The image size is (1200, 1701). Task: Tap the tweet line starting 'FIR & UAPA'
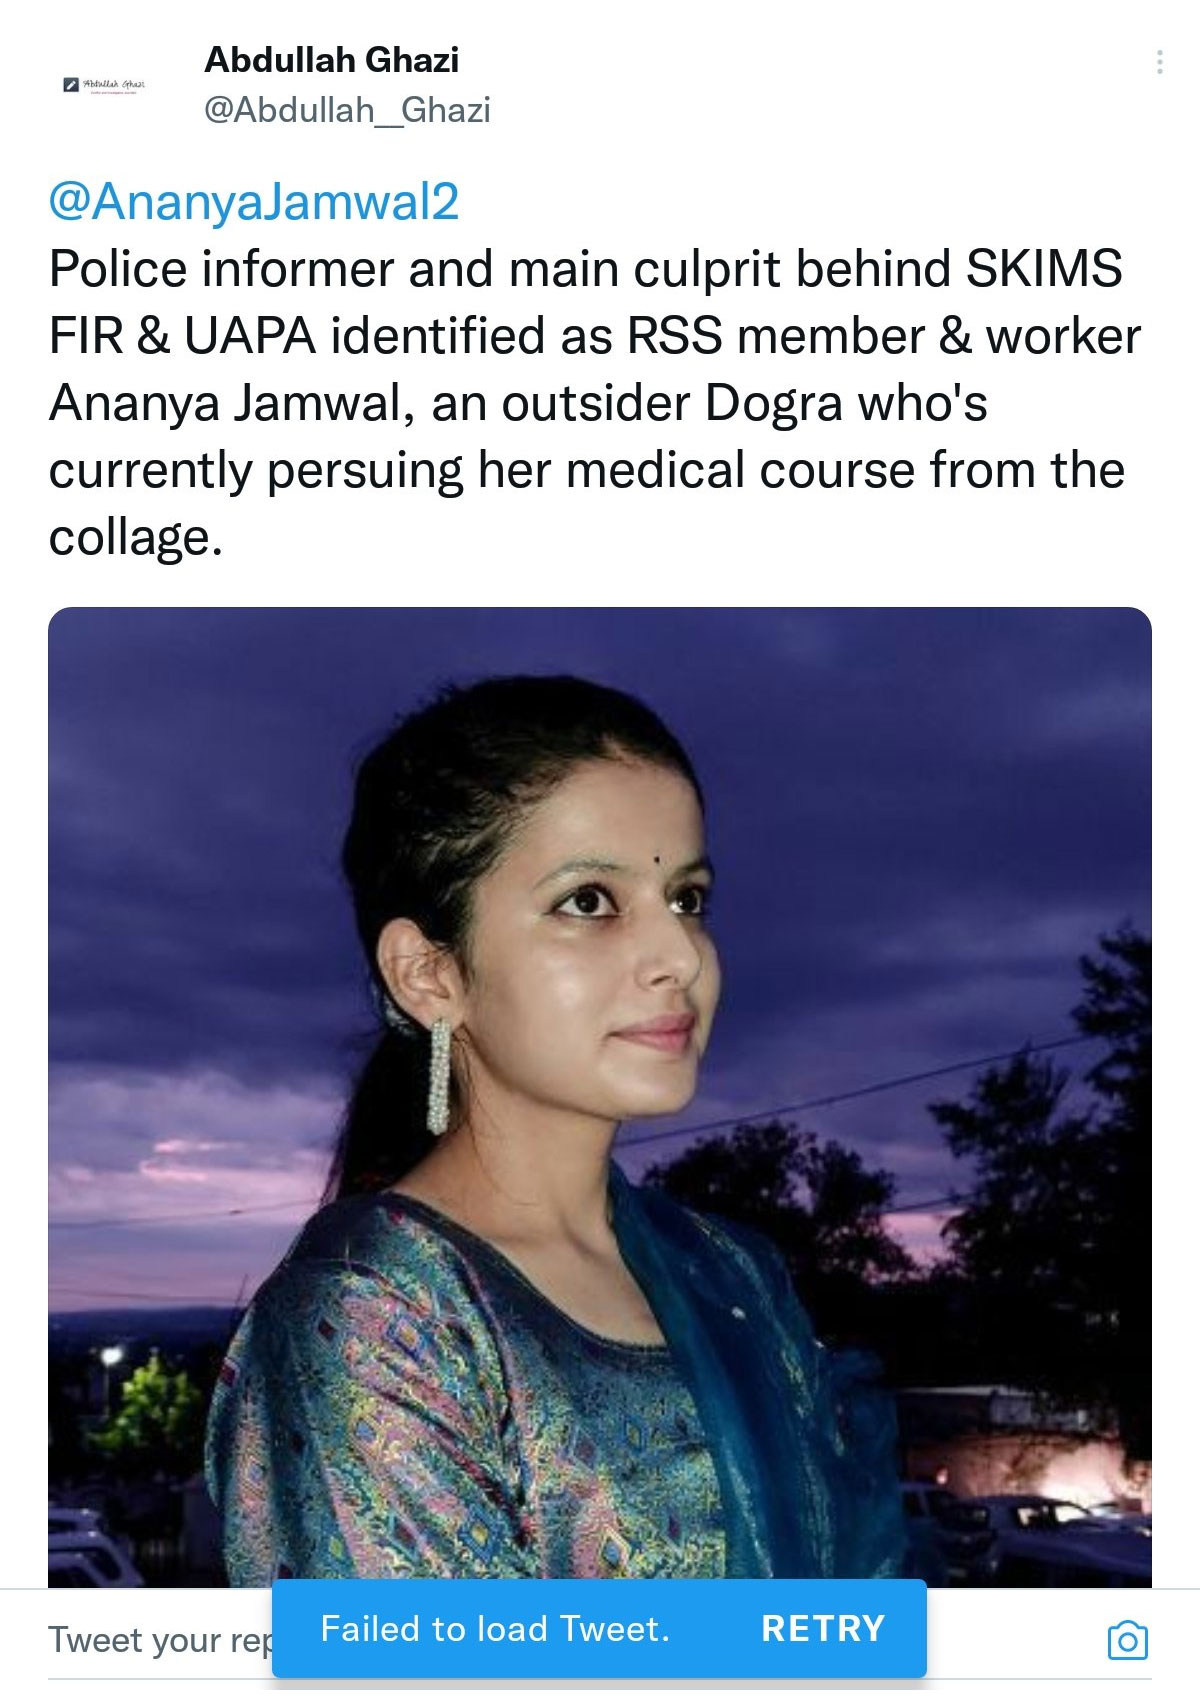coord(594,336)
